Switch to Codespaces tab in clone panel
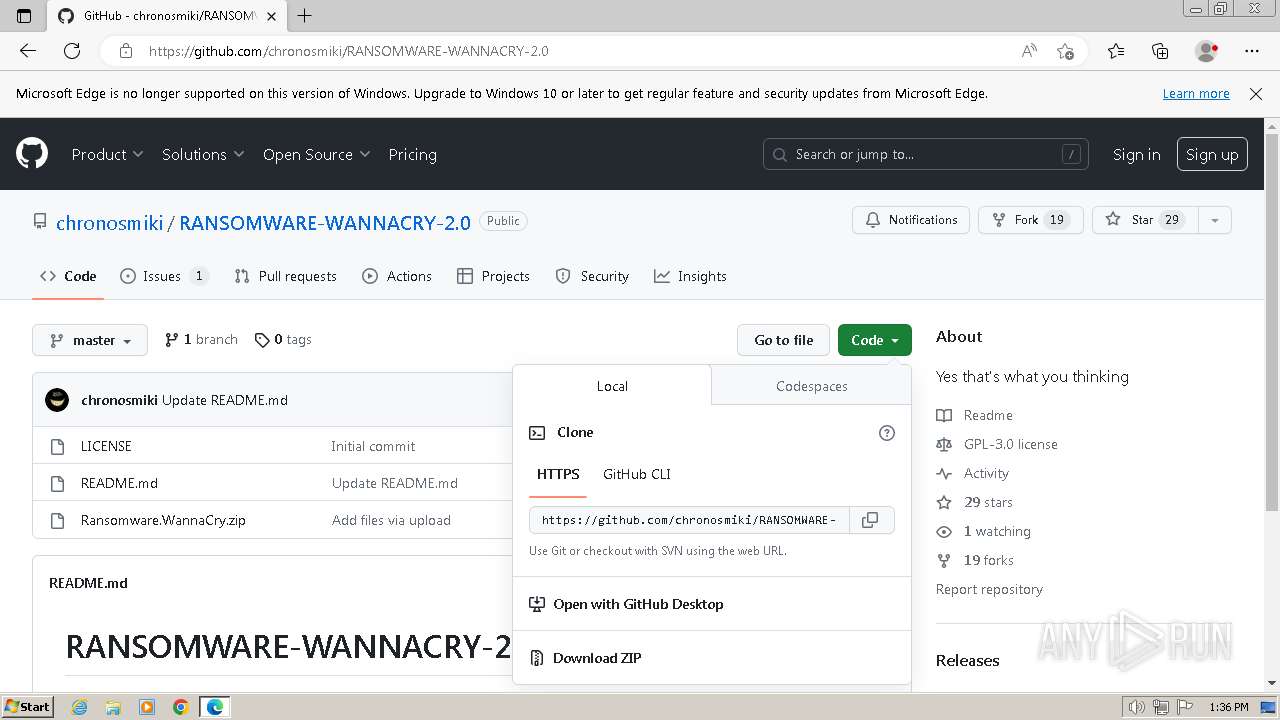1280x720 pixels. [811, 386]
